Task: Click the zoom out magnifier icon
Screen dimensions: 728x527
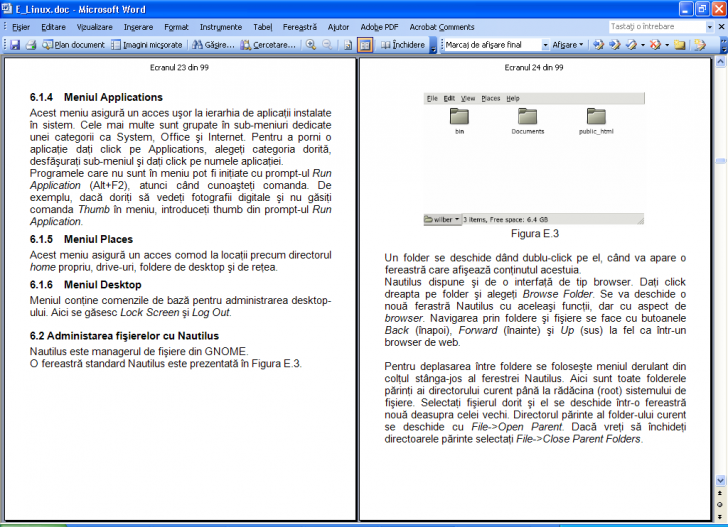Action: coord(327,45)
